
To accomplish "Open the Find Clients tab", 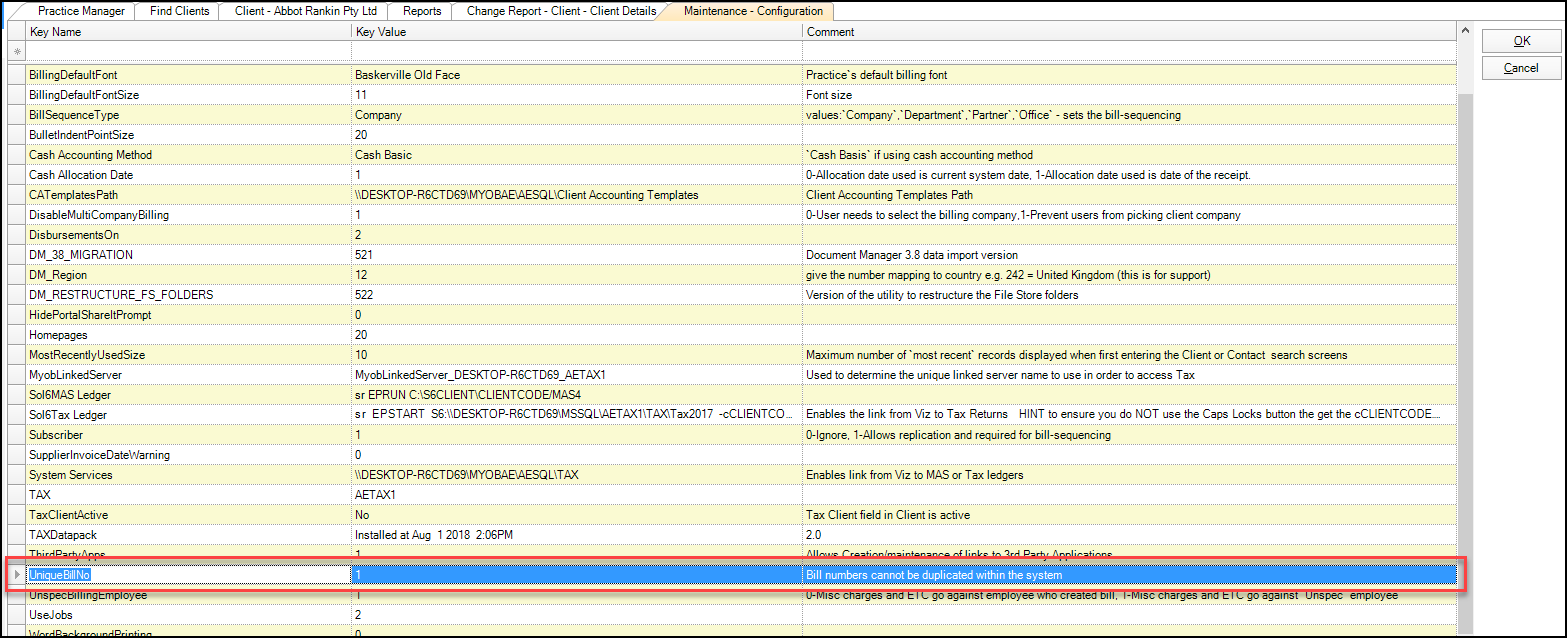I will 180,11.
